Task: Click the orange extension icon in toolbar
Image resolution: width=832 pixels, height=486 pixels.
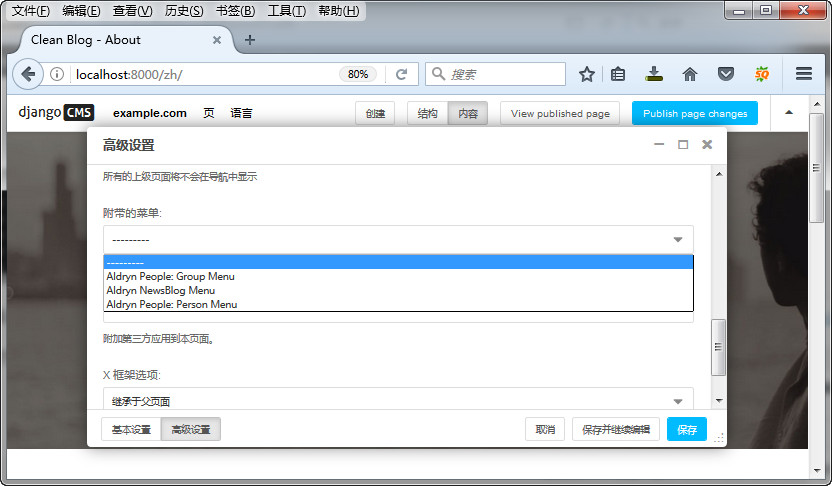Action: [762, 74]
